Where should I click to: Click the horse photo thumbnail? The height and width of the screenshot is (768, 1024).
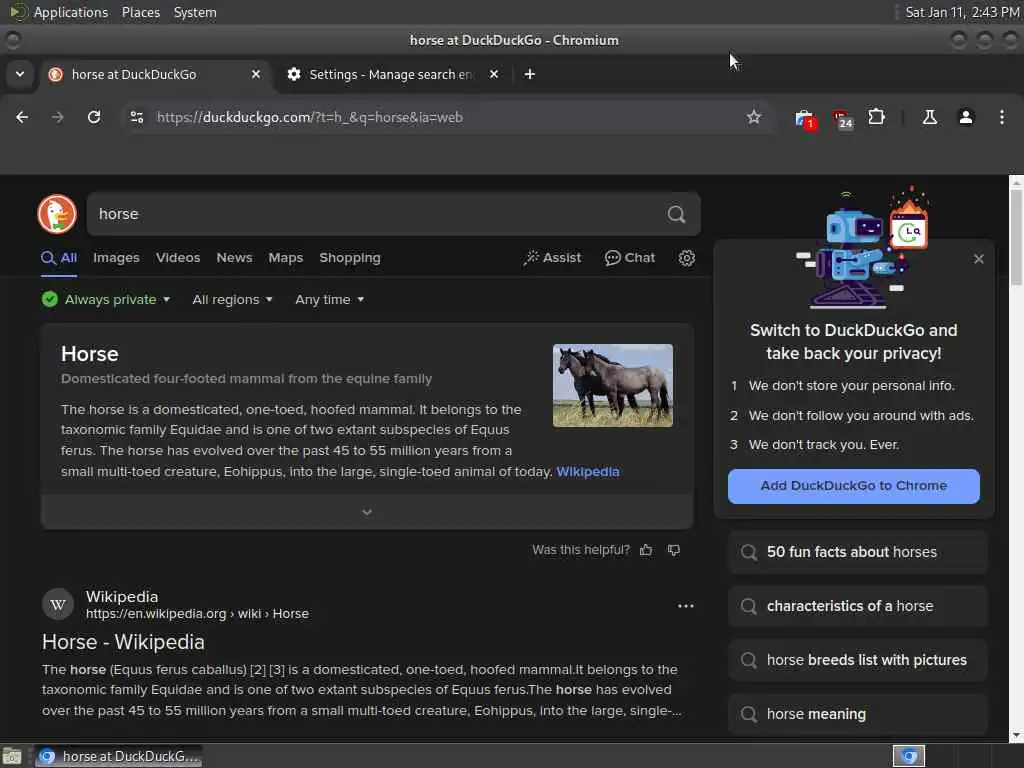(x=613, y=385)
